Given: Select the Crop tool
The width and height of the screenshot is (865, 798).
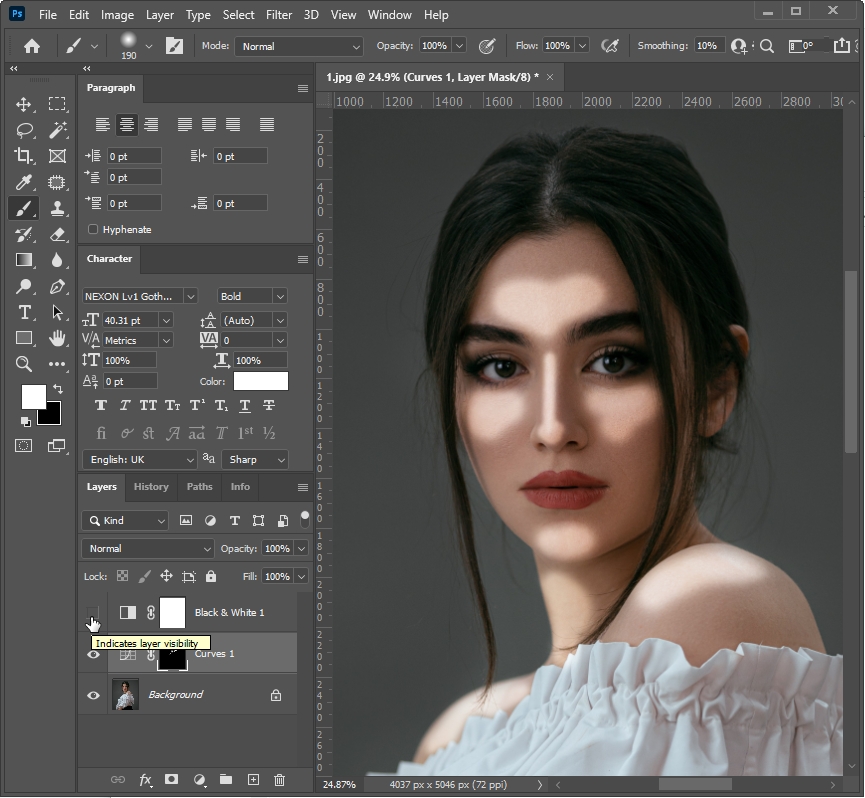Looking at the screenshot, I should (23, 156).
